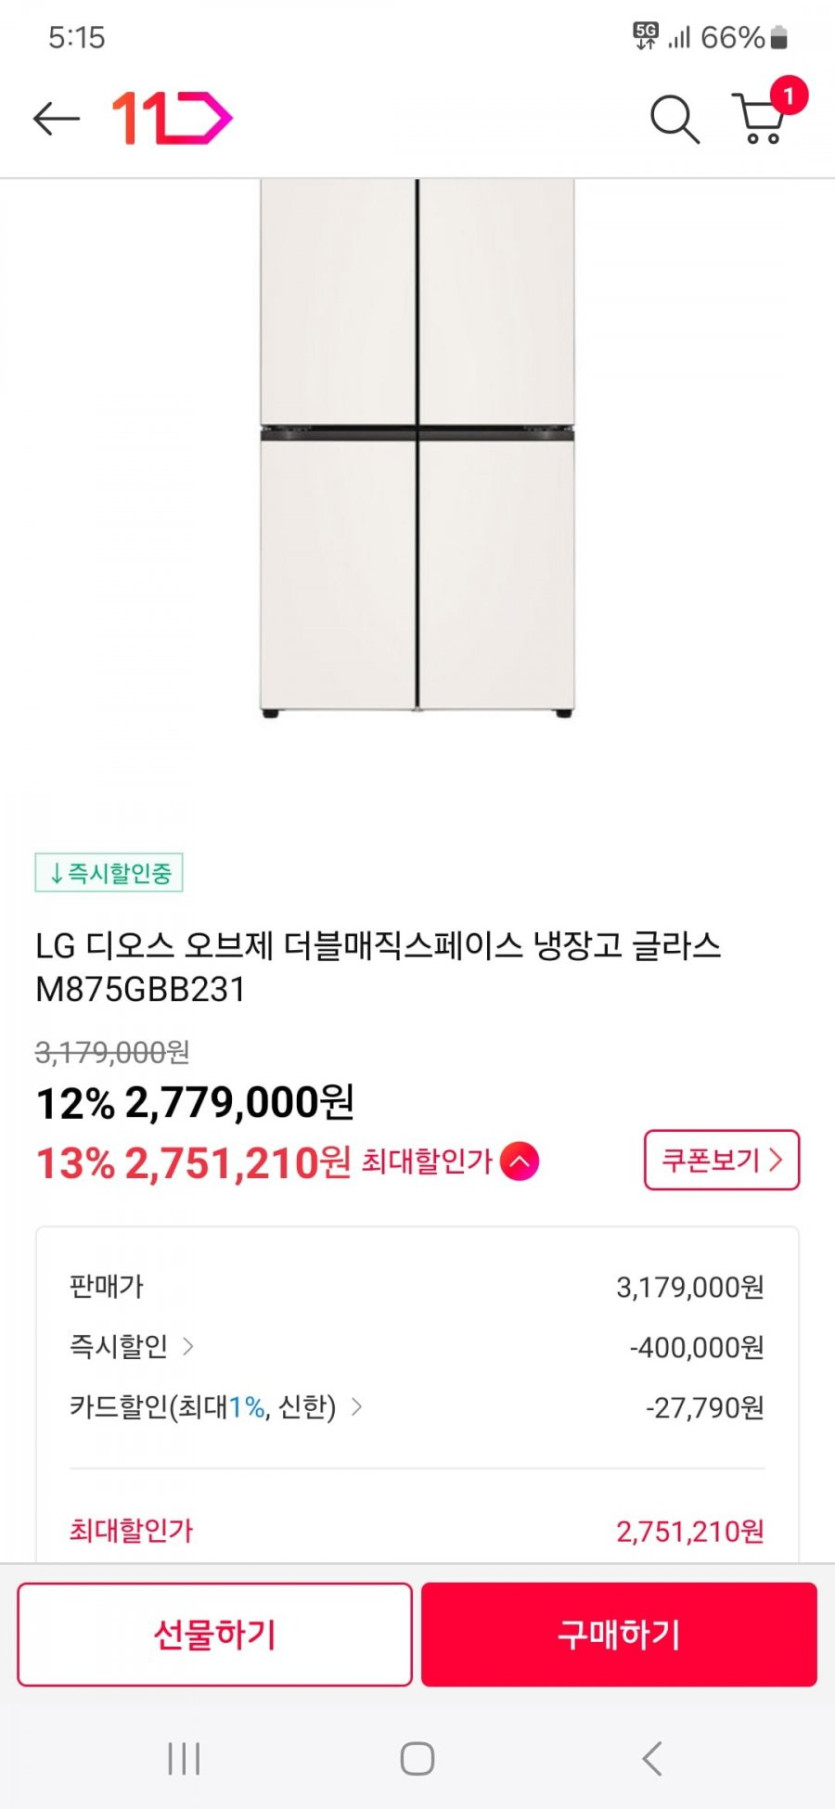The image size is (835, 1809).
Task: Tap the 5G signal indicator
Action: point(646,37)
